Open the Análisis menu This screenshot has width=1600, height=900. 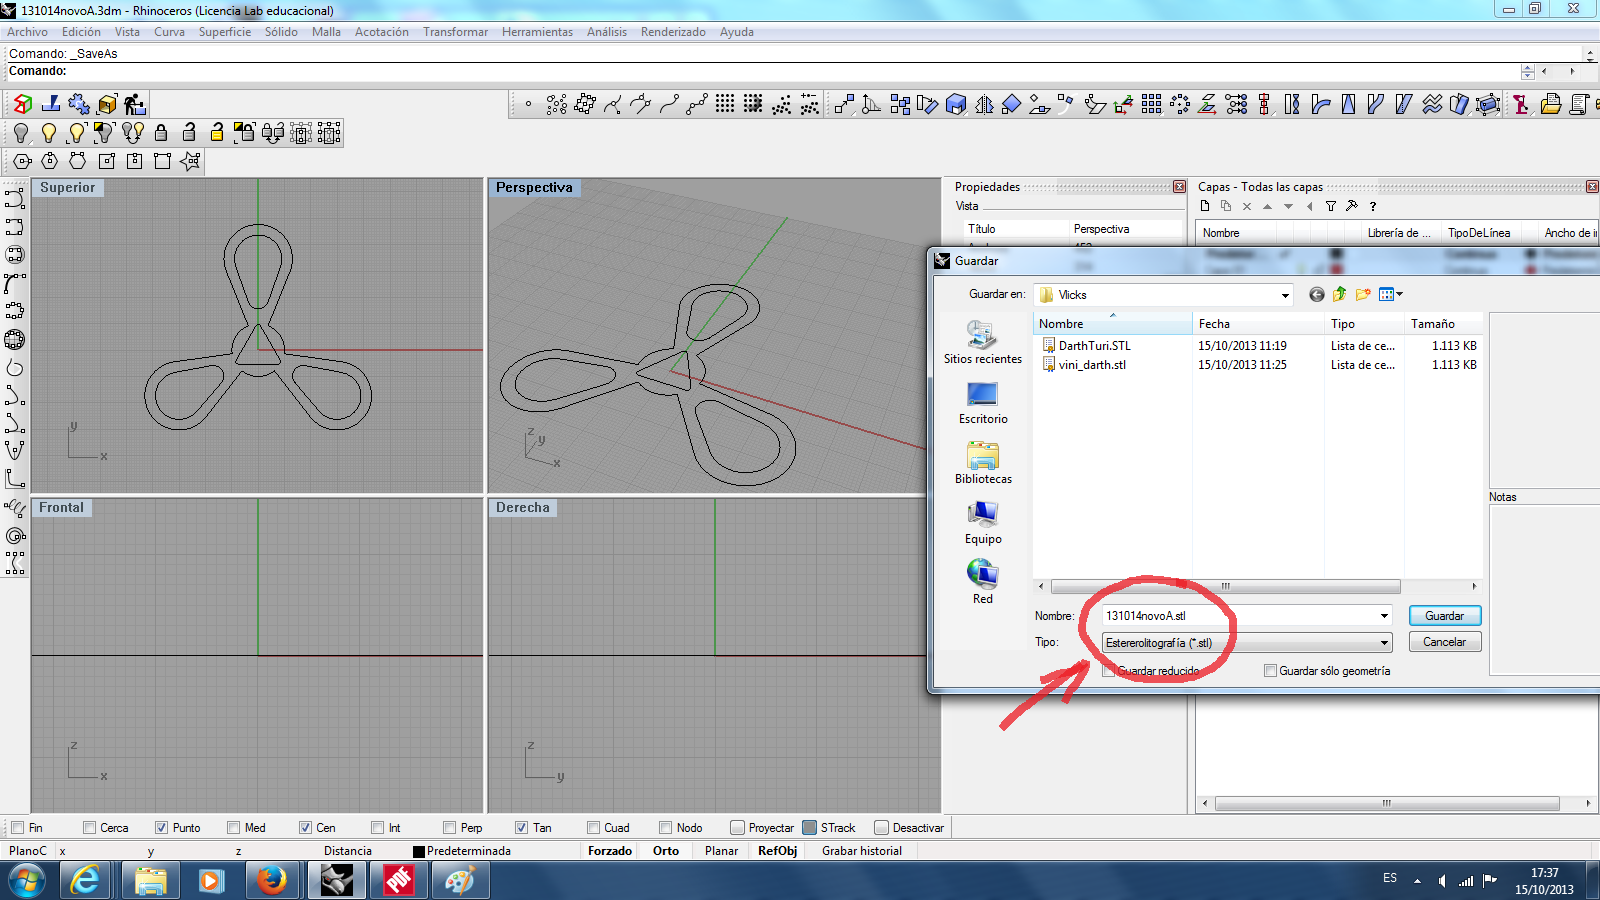[607, 32]
